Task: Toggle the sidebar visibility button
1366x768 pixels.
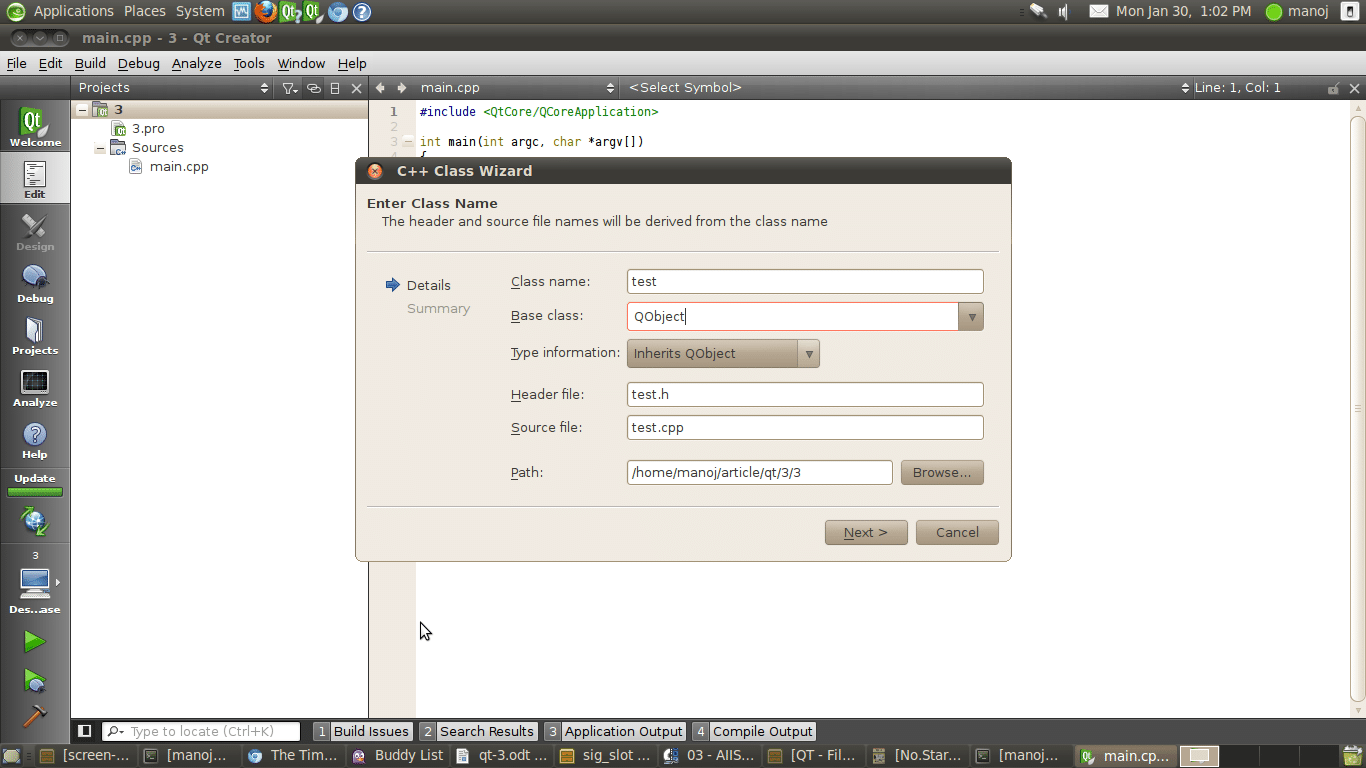Action: tap(85, 731)
